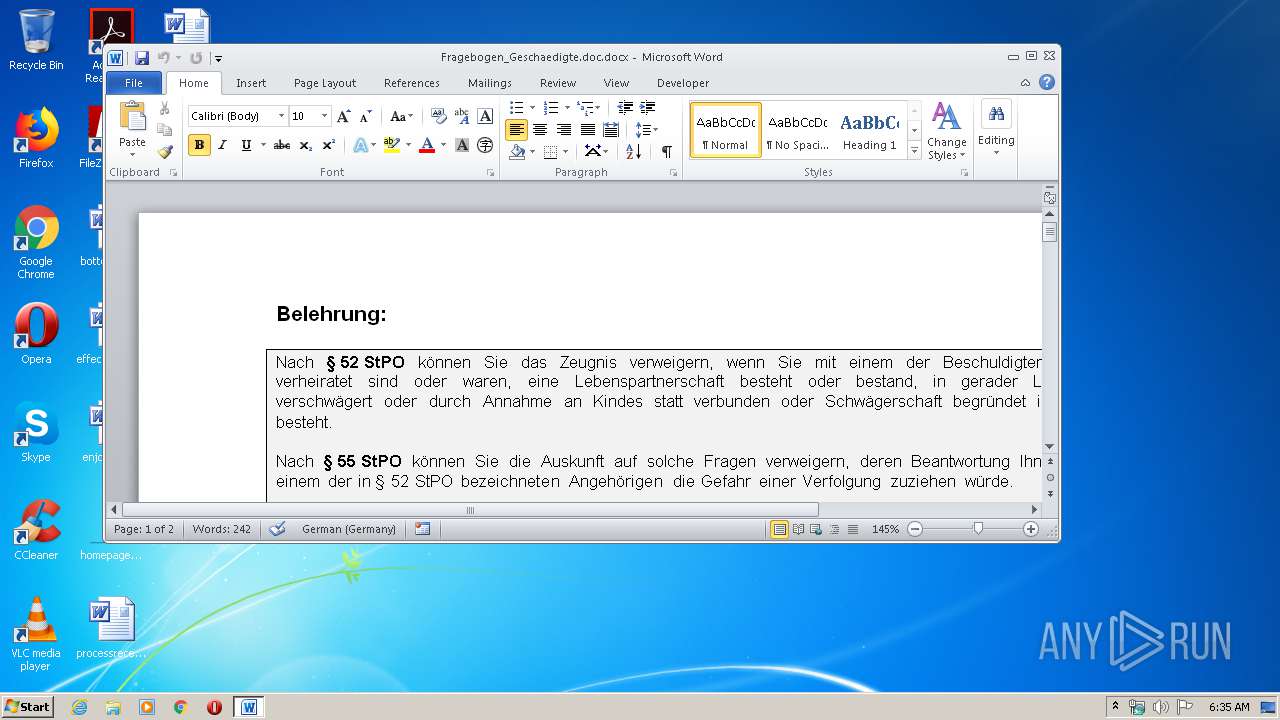1280x720 pixels.
Task: Click the Find binoculars Editing icon
Action: [x=996, y=115]
